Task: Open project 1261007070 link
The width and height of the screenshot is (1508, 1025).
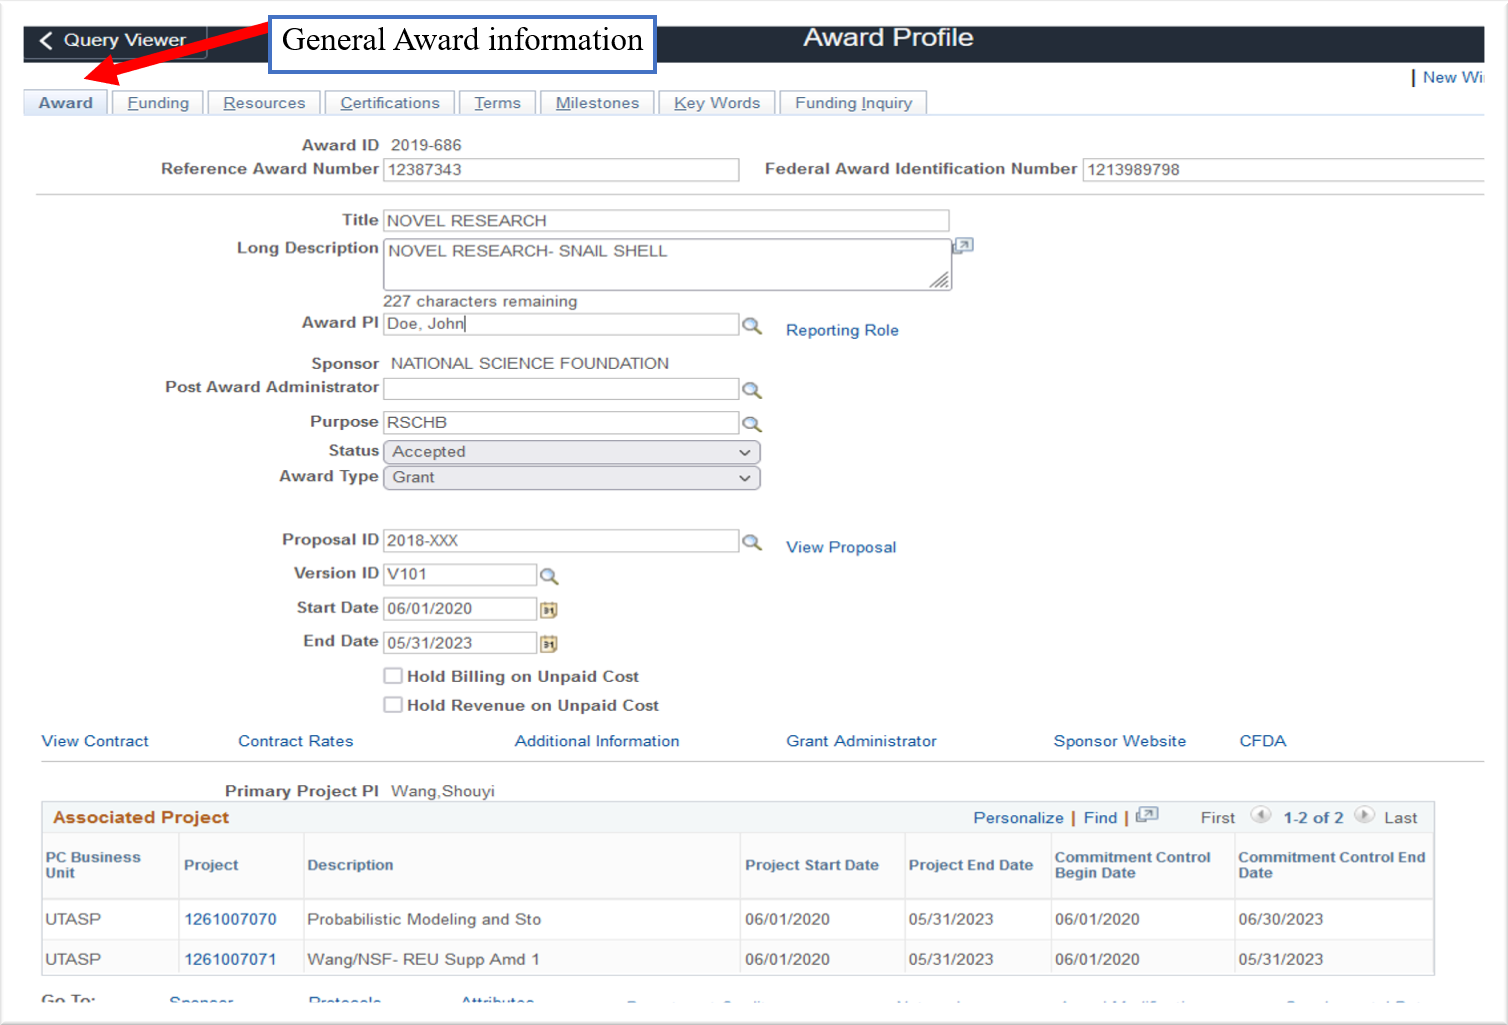Action: coord(230,919)
